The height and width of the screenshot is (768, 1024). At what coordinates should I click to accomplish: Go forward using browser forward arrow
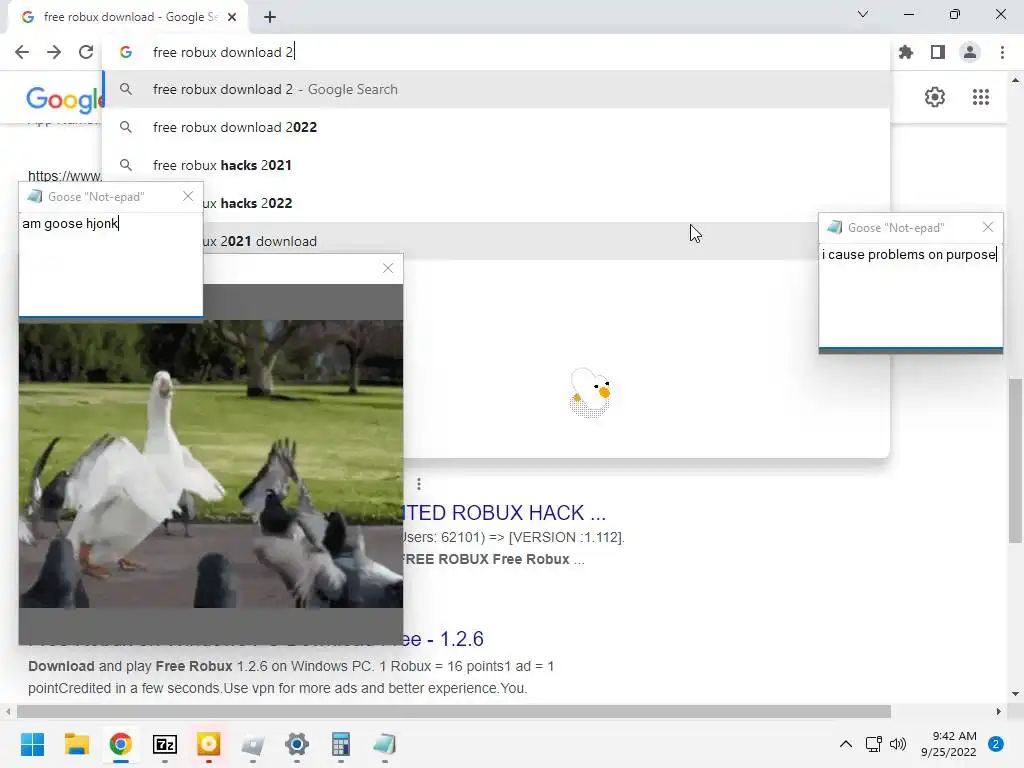point(54,52)
